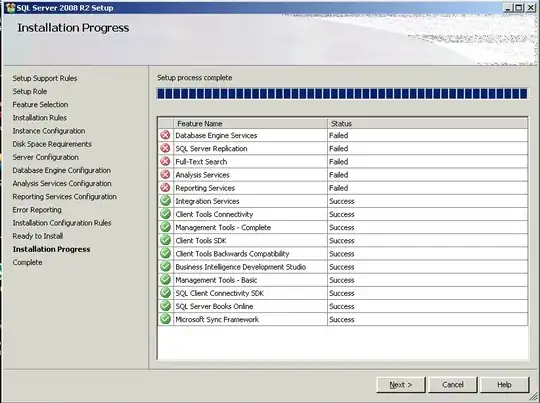The width and height of the screenshot is (540, 403).
Task: Select Analysis Services Configuration step
Action: coord(62,183)
